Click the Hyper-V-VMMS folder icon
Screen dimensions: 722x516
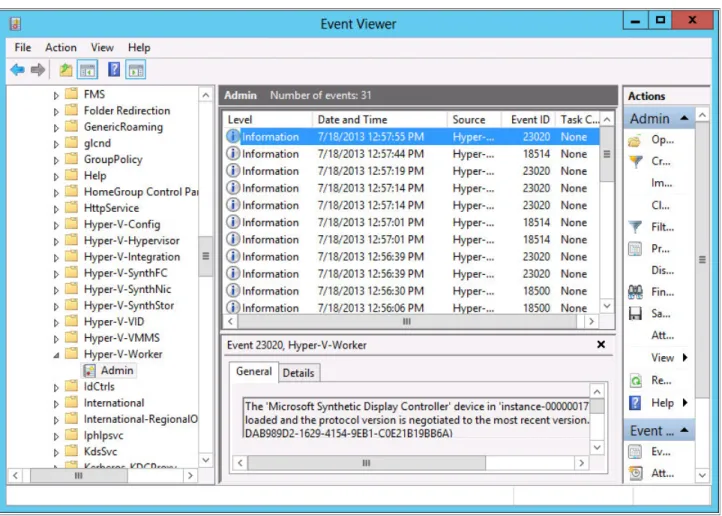71,338
